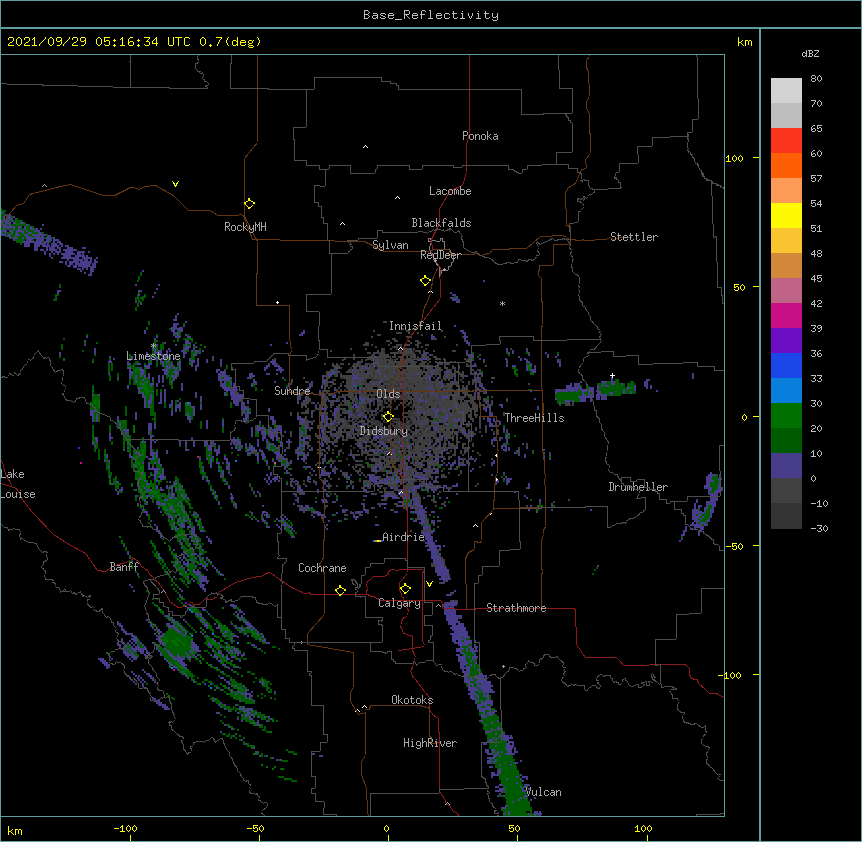This screenshot has width=862, height=842.
Task: Click the km unit label at top right
Action: 744,42
